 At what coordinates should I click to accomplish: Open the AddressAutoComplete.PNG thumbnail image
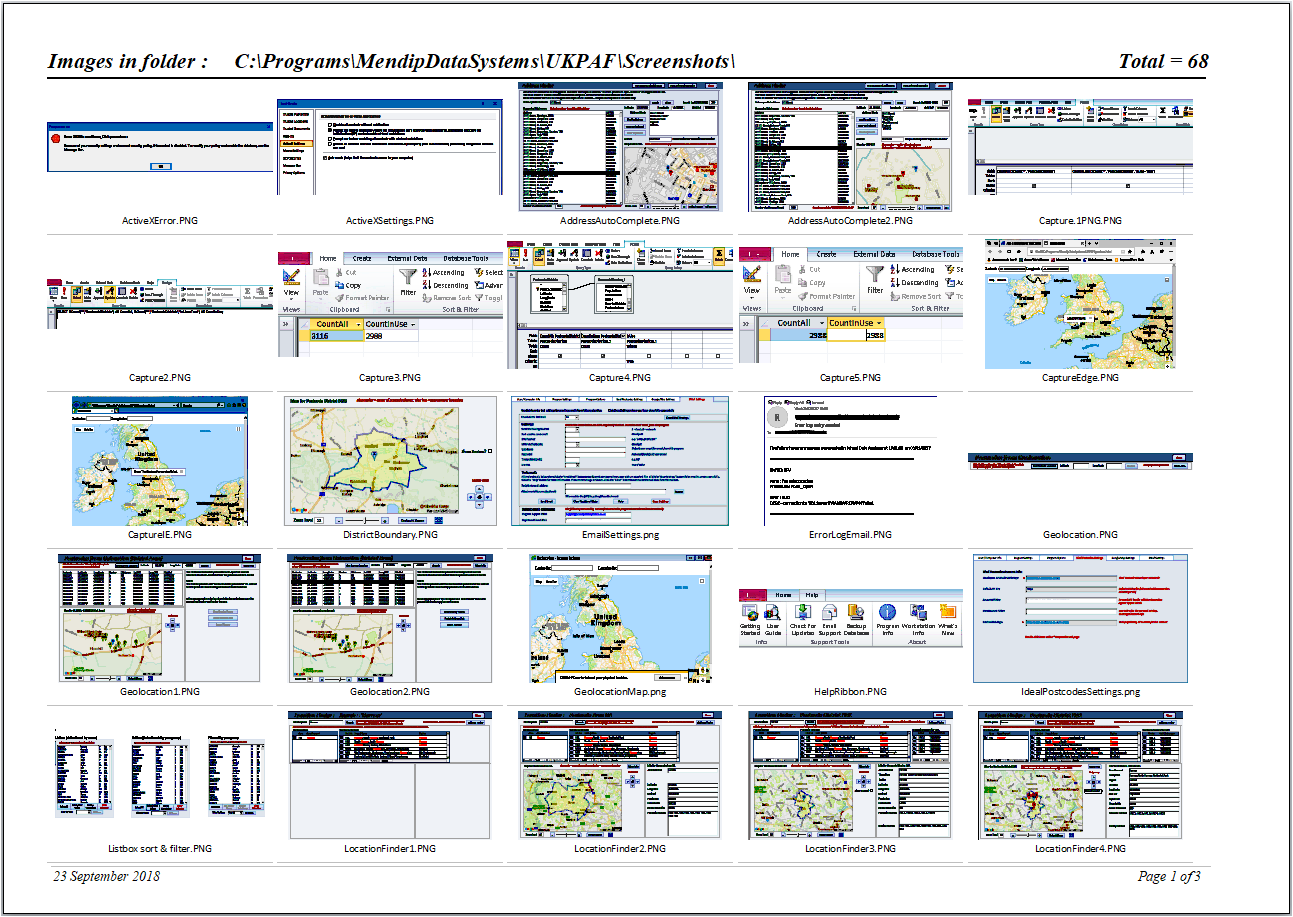pos(621,147)
